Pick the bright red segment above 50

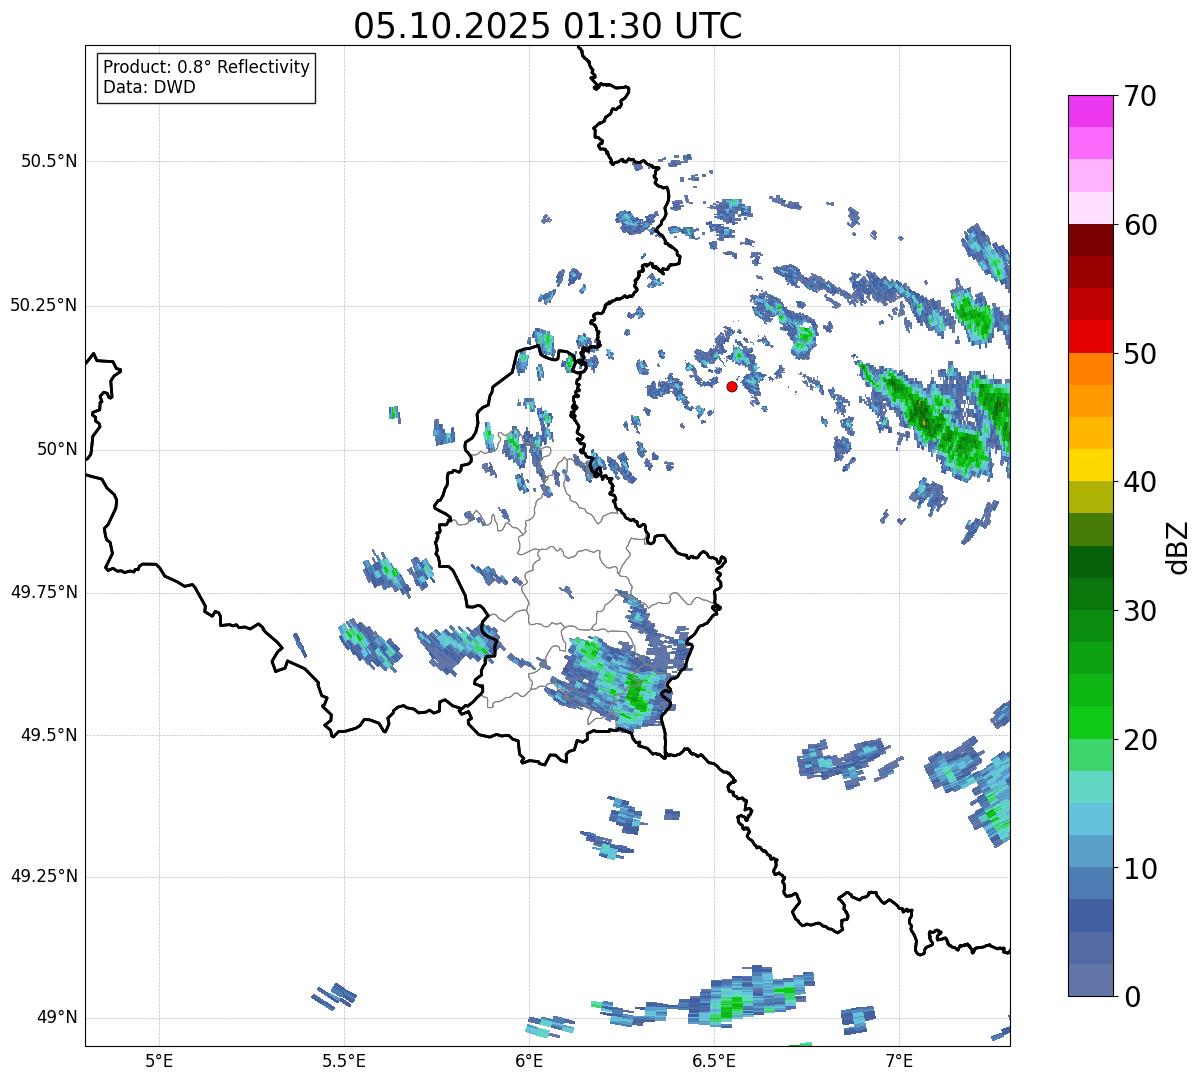click(x=1092, y=336)
